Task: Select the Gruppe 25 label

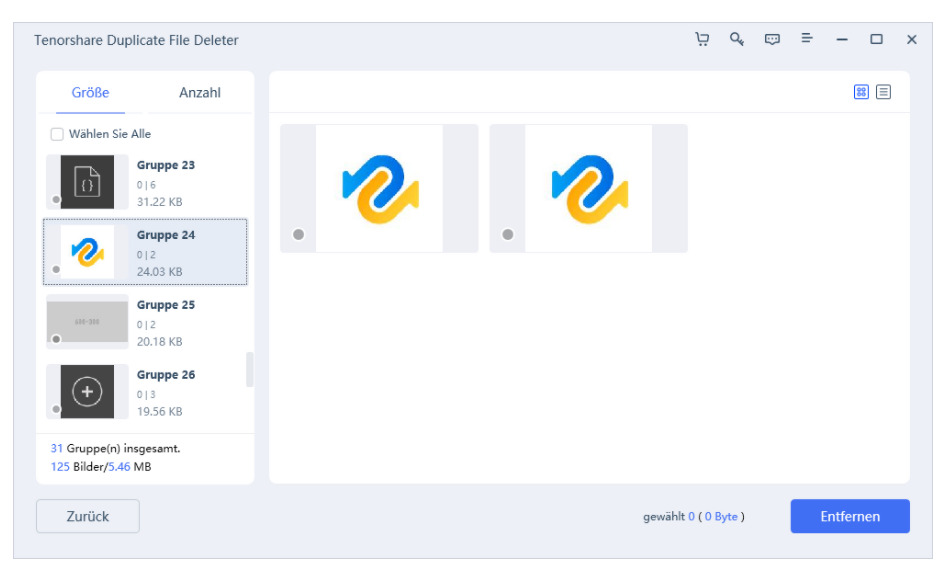Action: pos(165,304)
